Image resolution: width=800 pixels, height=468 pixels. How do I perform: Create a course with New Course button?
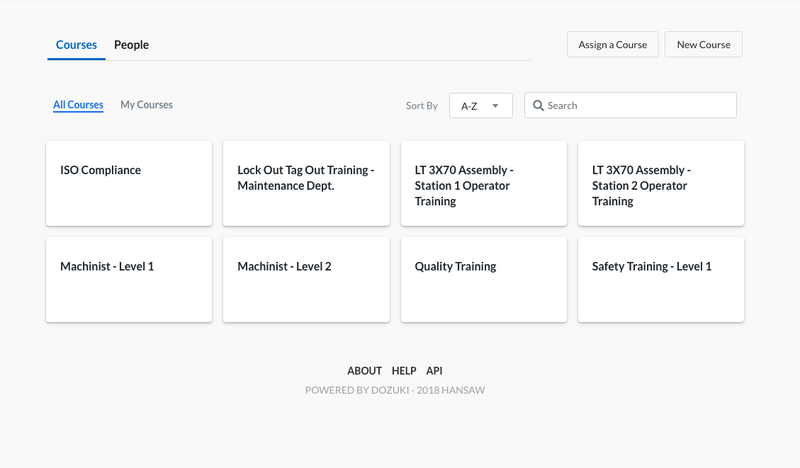click(703, 44)
